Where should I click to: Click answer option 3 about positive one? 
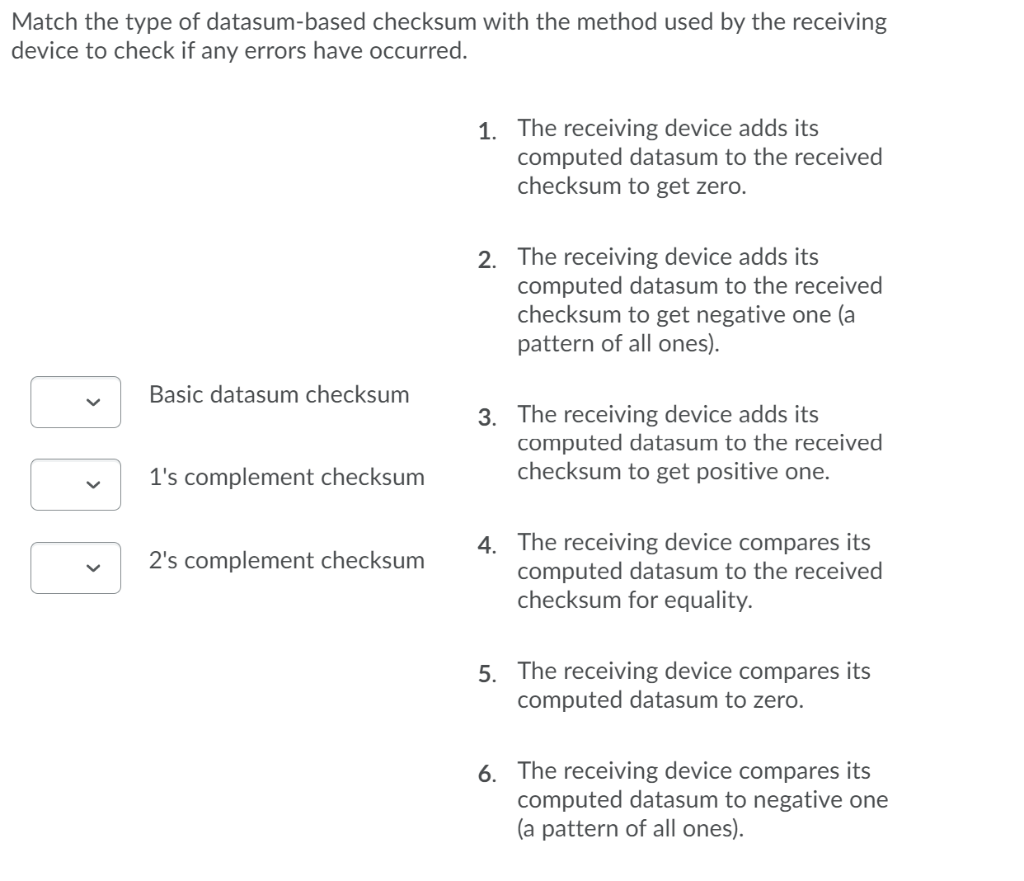click(x=698, y=443)
